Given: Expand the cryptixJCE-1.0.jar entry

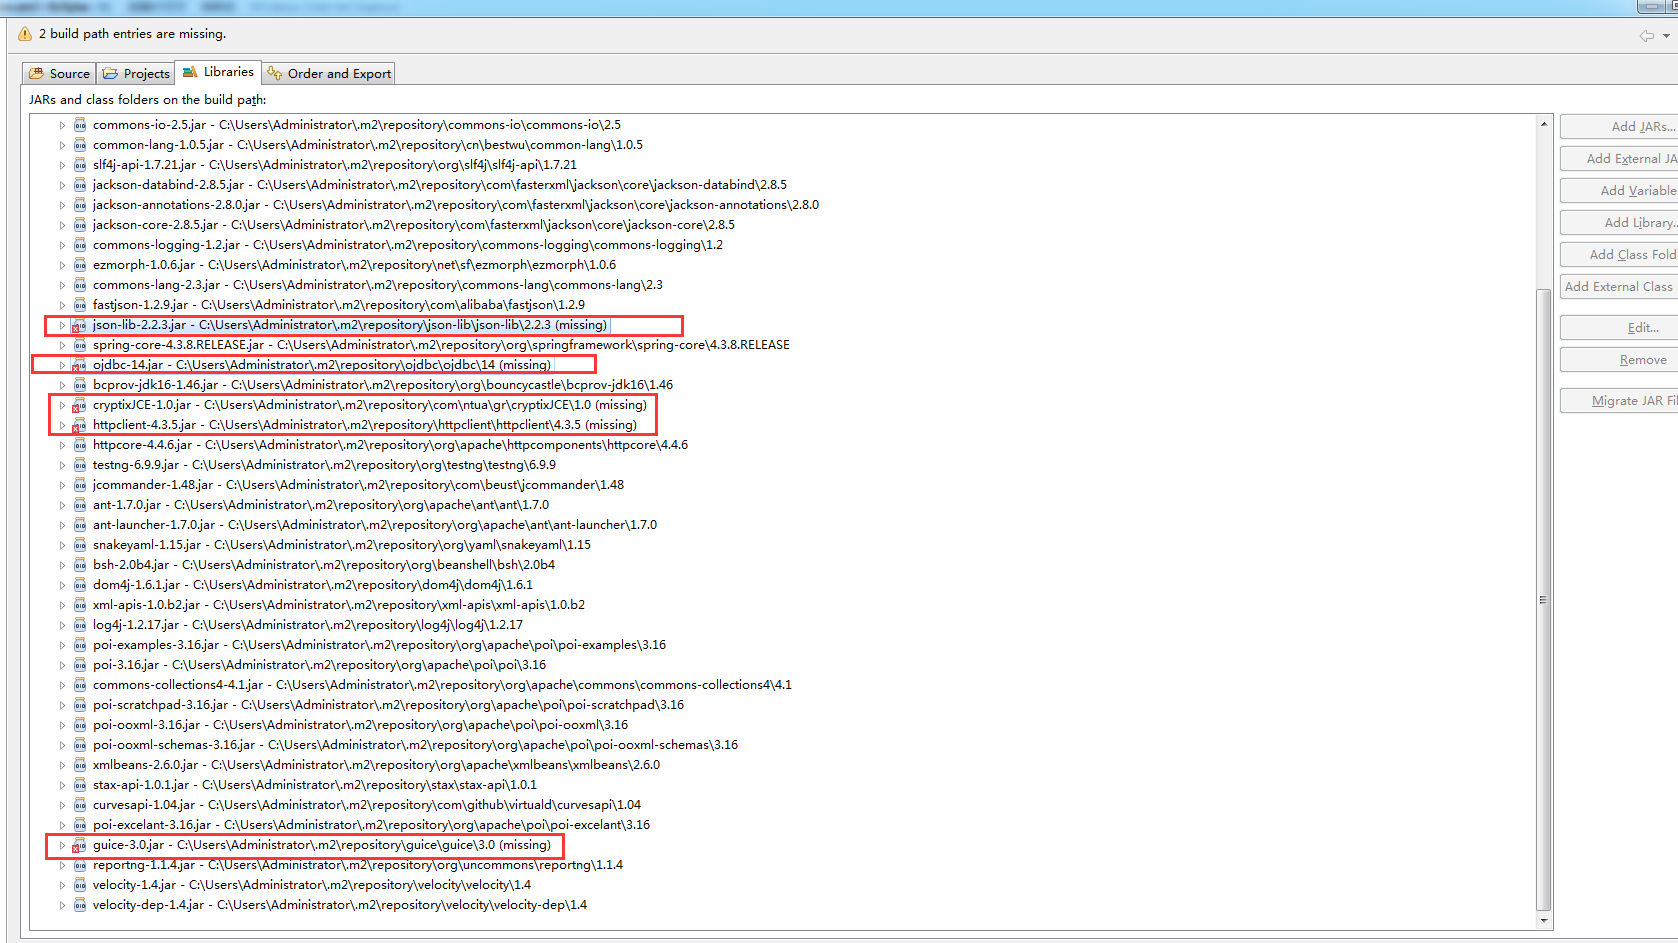Looking at the screenshot, I should point(62,405).
